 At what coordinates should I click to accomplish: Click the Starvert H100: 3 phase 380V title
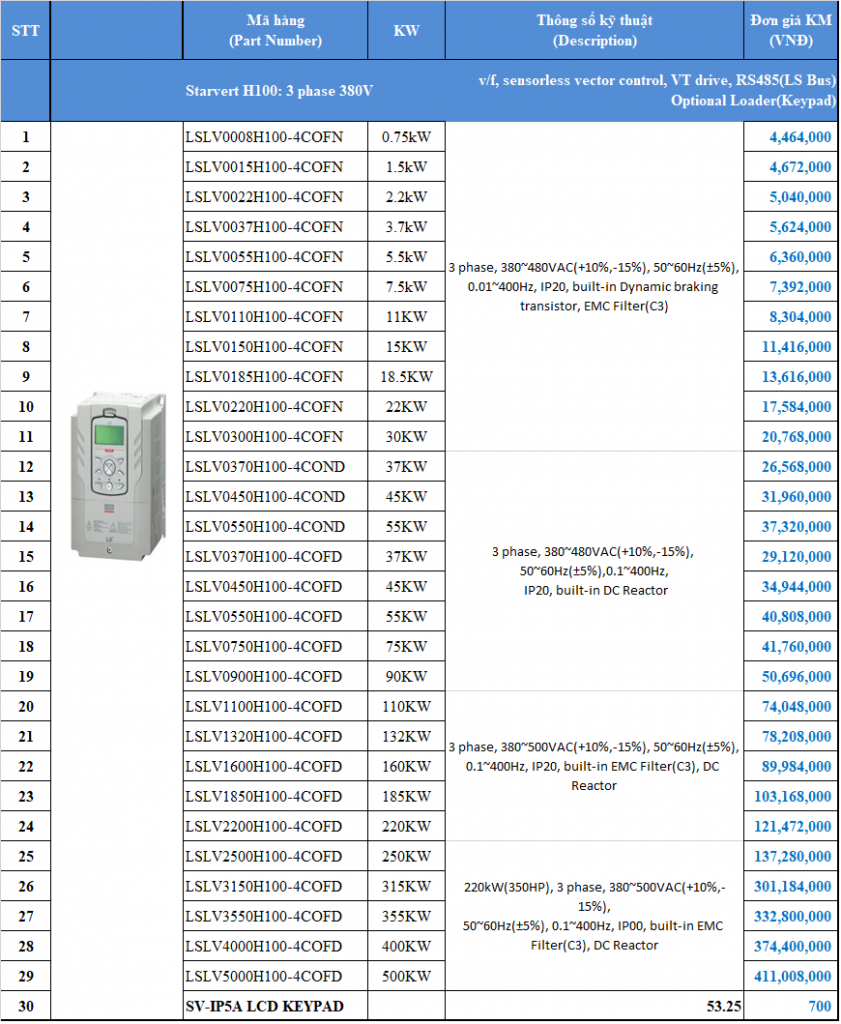(x=279, y=91)
